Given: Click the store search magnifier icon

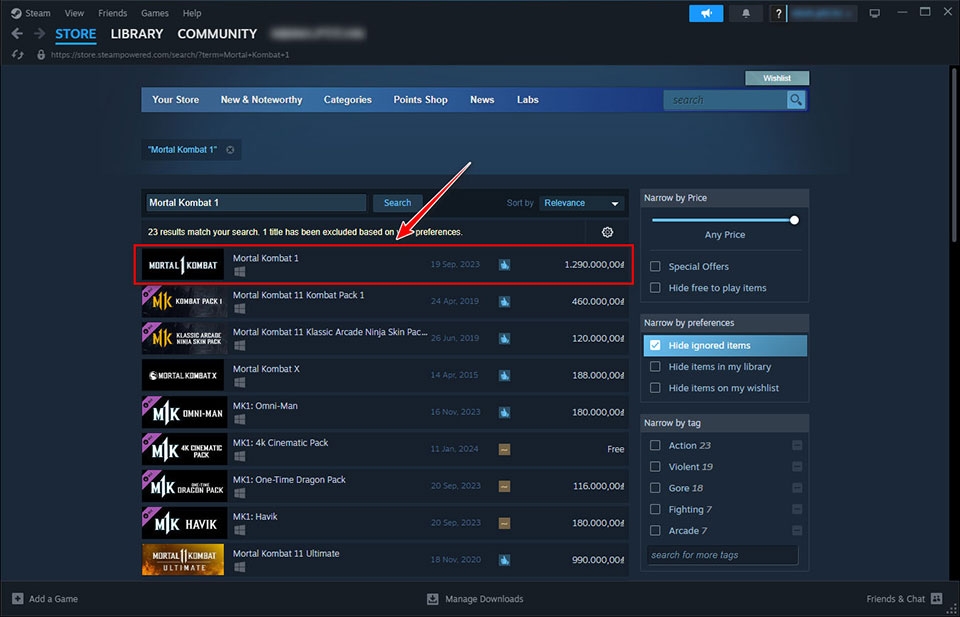Looking at the screenshot, I should click(x=796, y=100).
